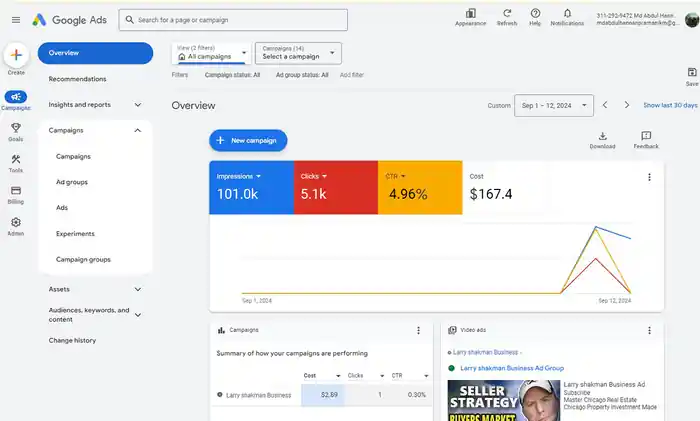Click the Create plus button
This screenshot has width=700, height=421.
click(x=16, y=55)
